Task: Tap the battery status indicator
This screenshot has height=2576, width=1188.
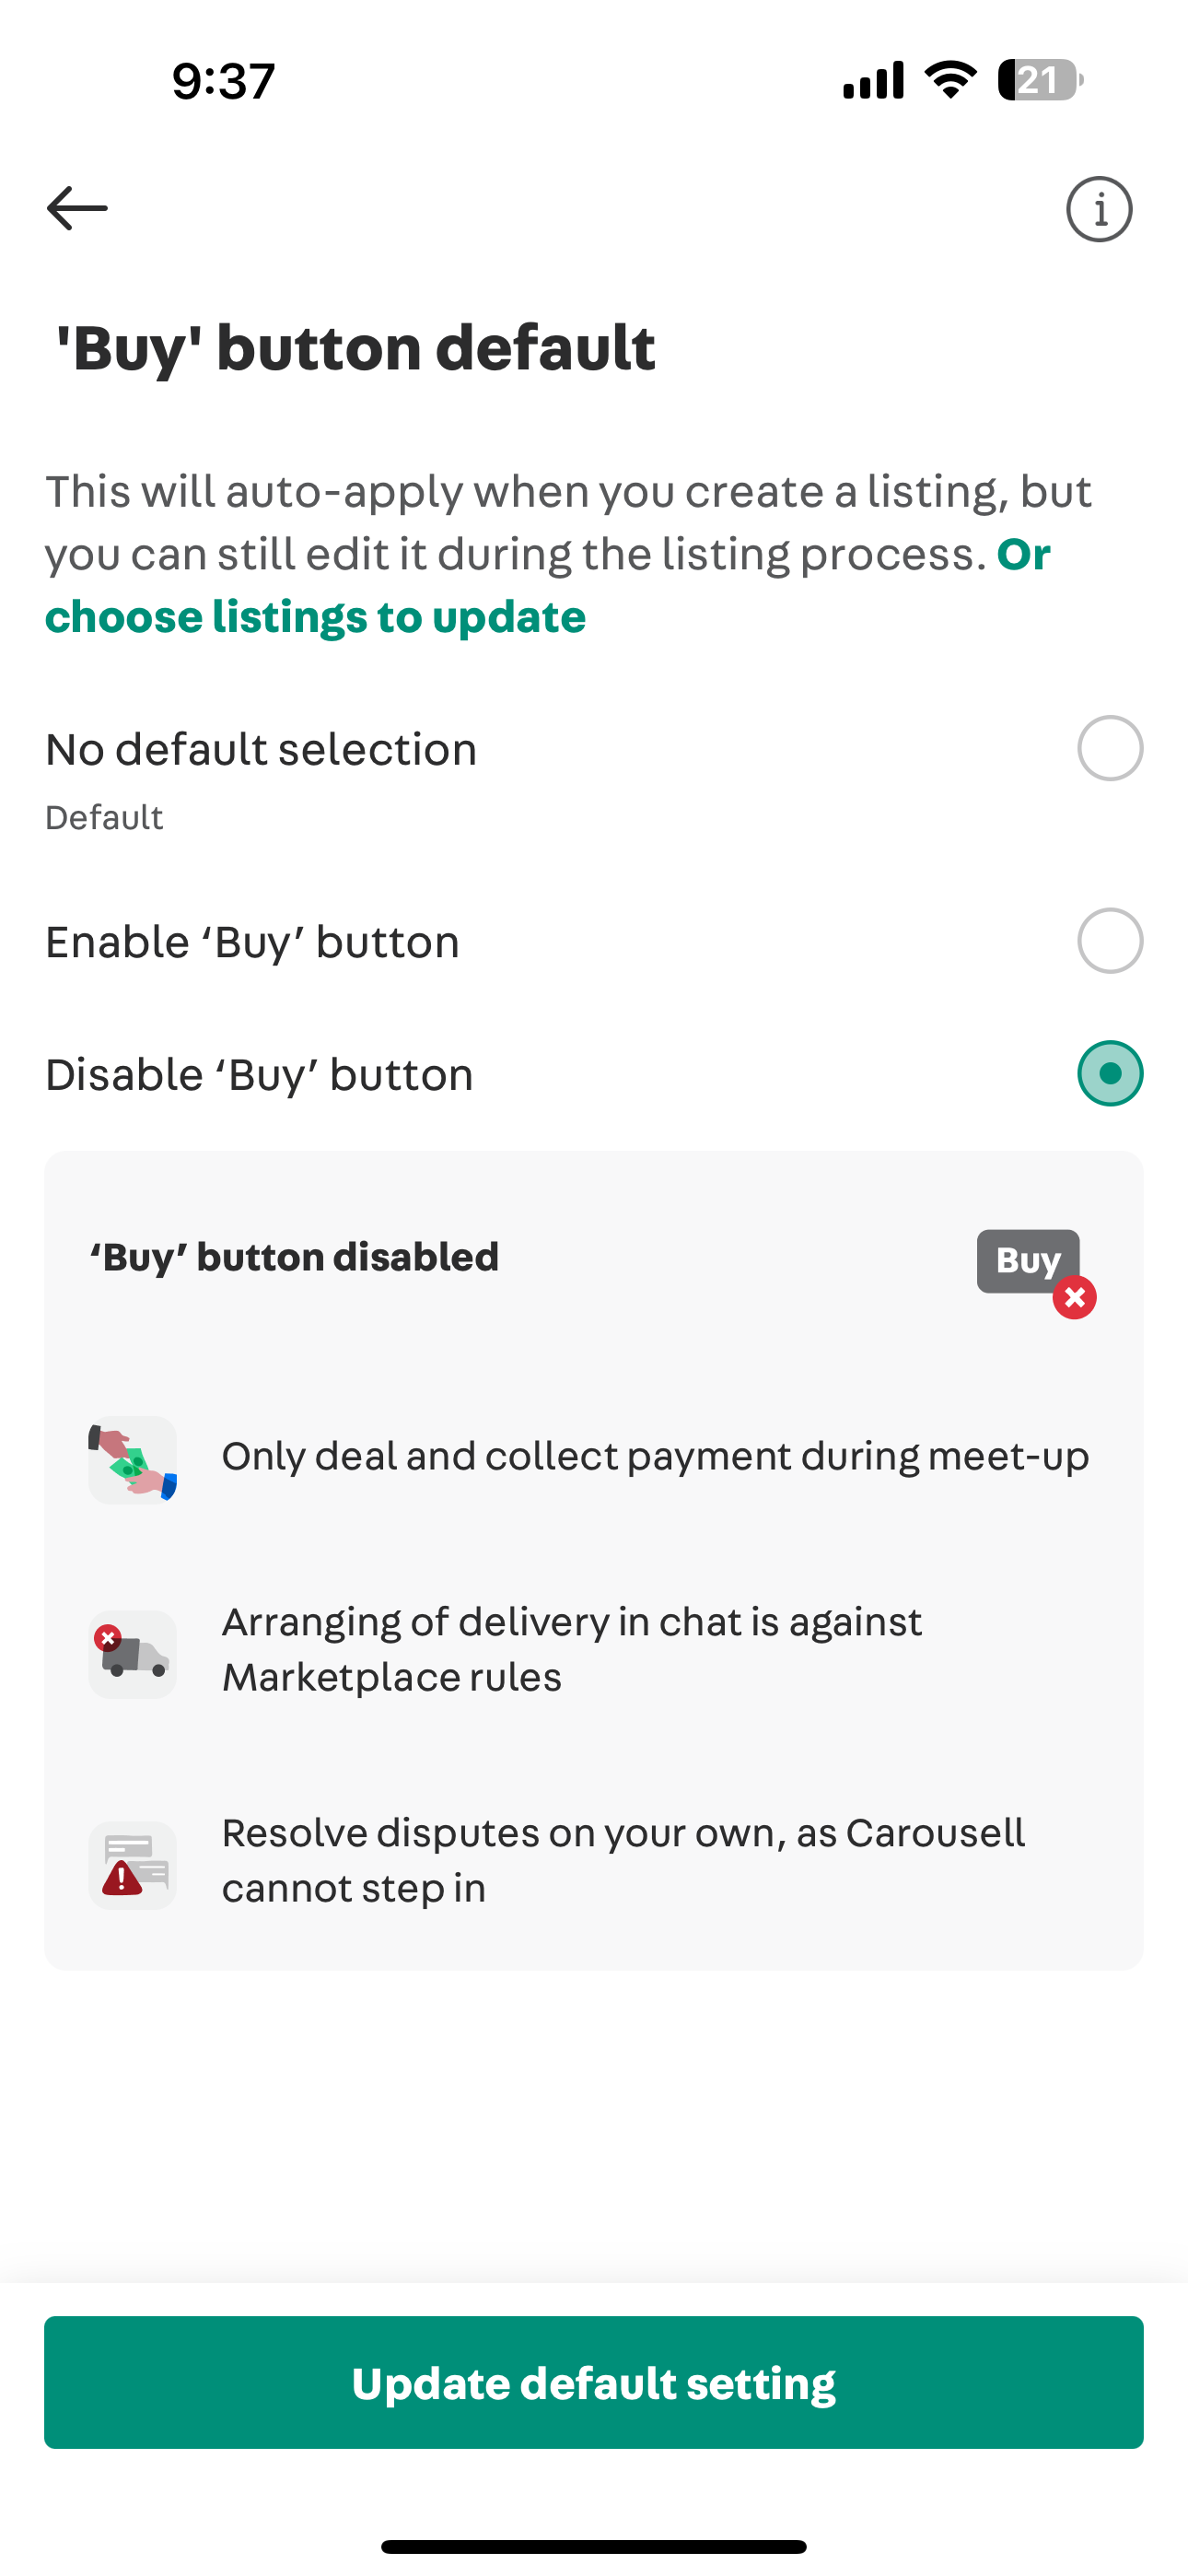Action: click(1041, 80)
